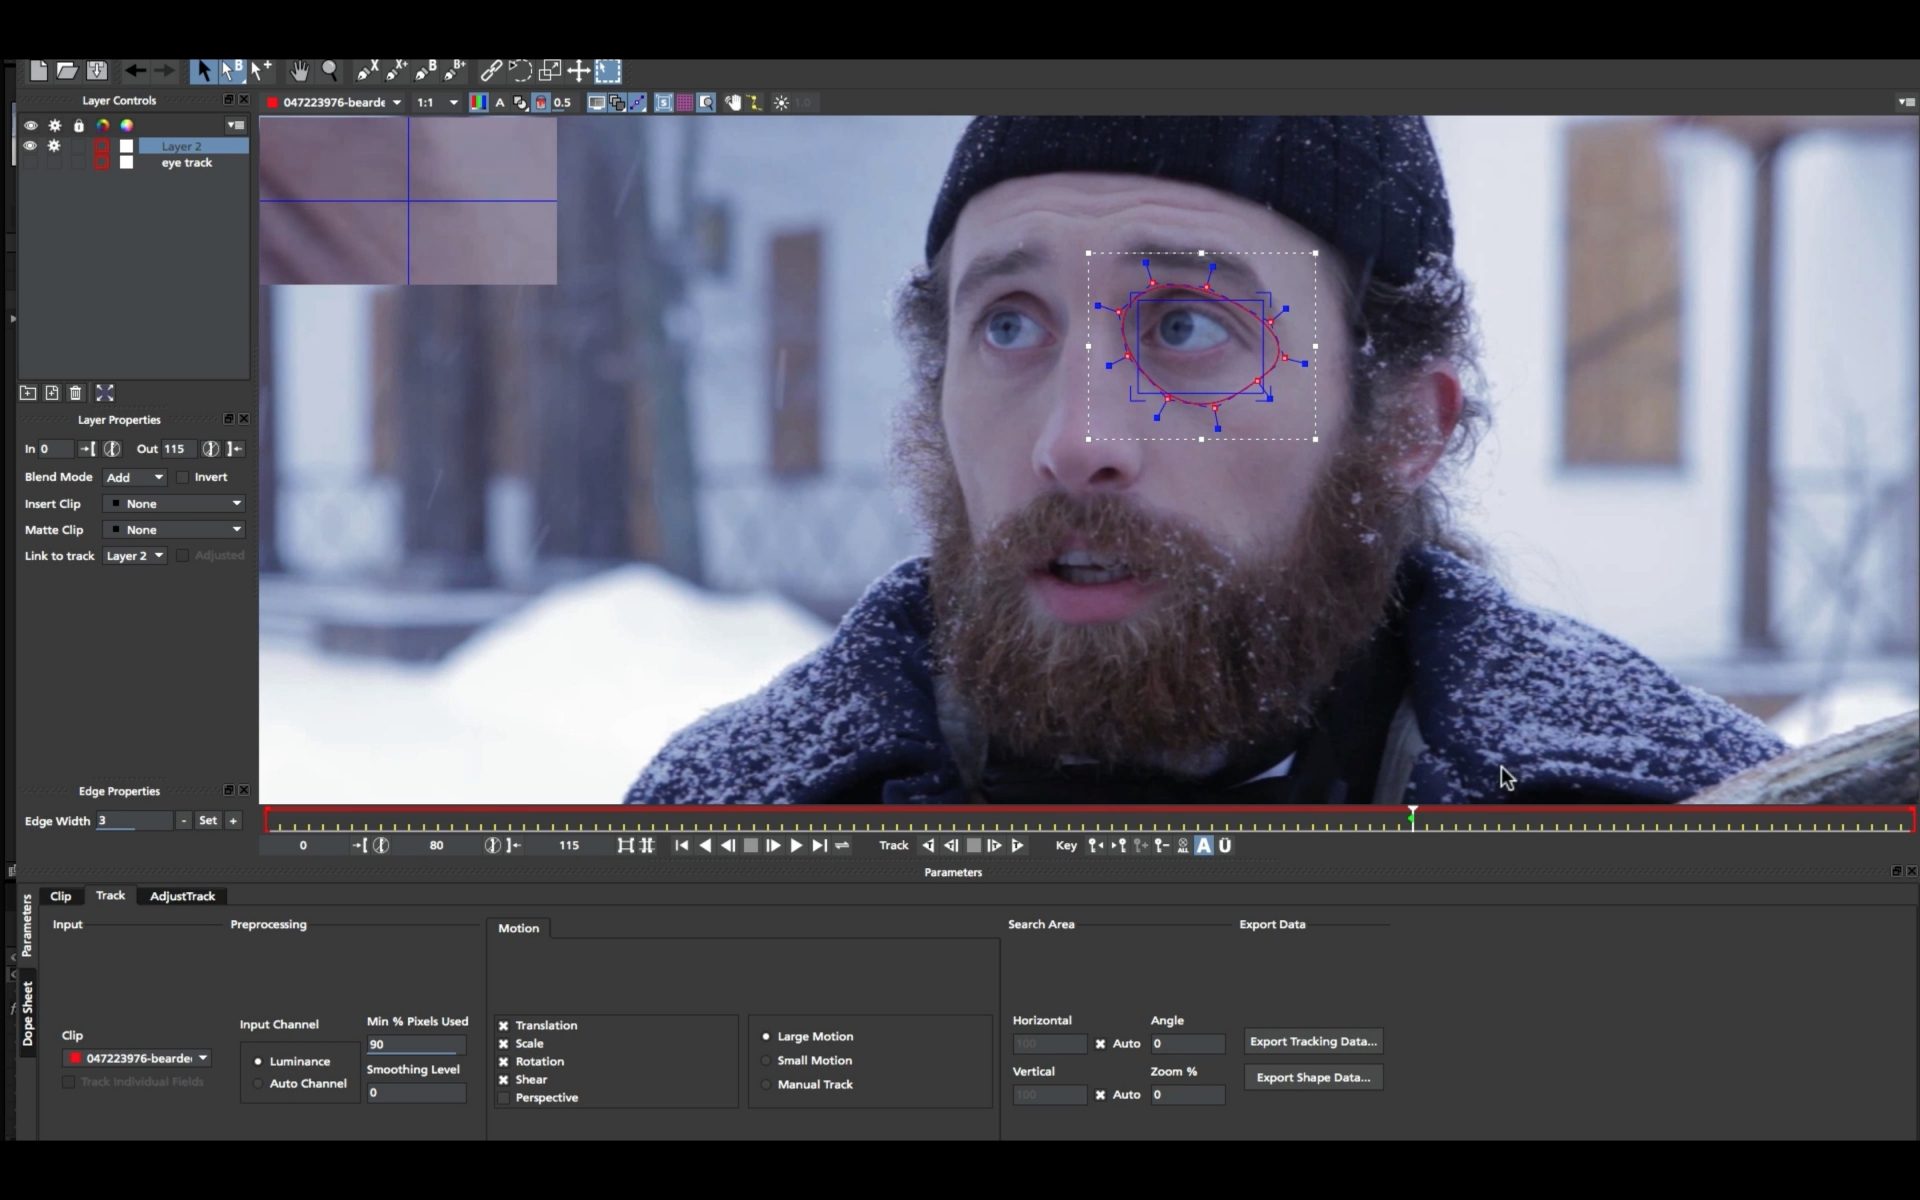Viewport: 1920px width, 1200px height.
Task: Toggle Layer 2 tracking gear icon
Action: point(54,146)
